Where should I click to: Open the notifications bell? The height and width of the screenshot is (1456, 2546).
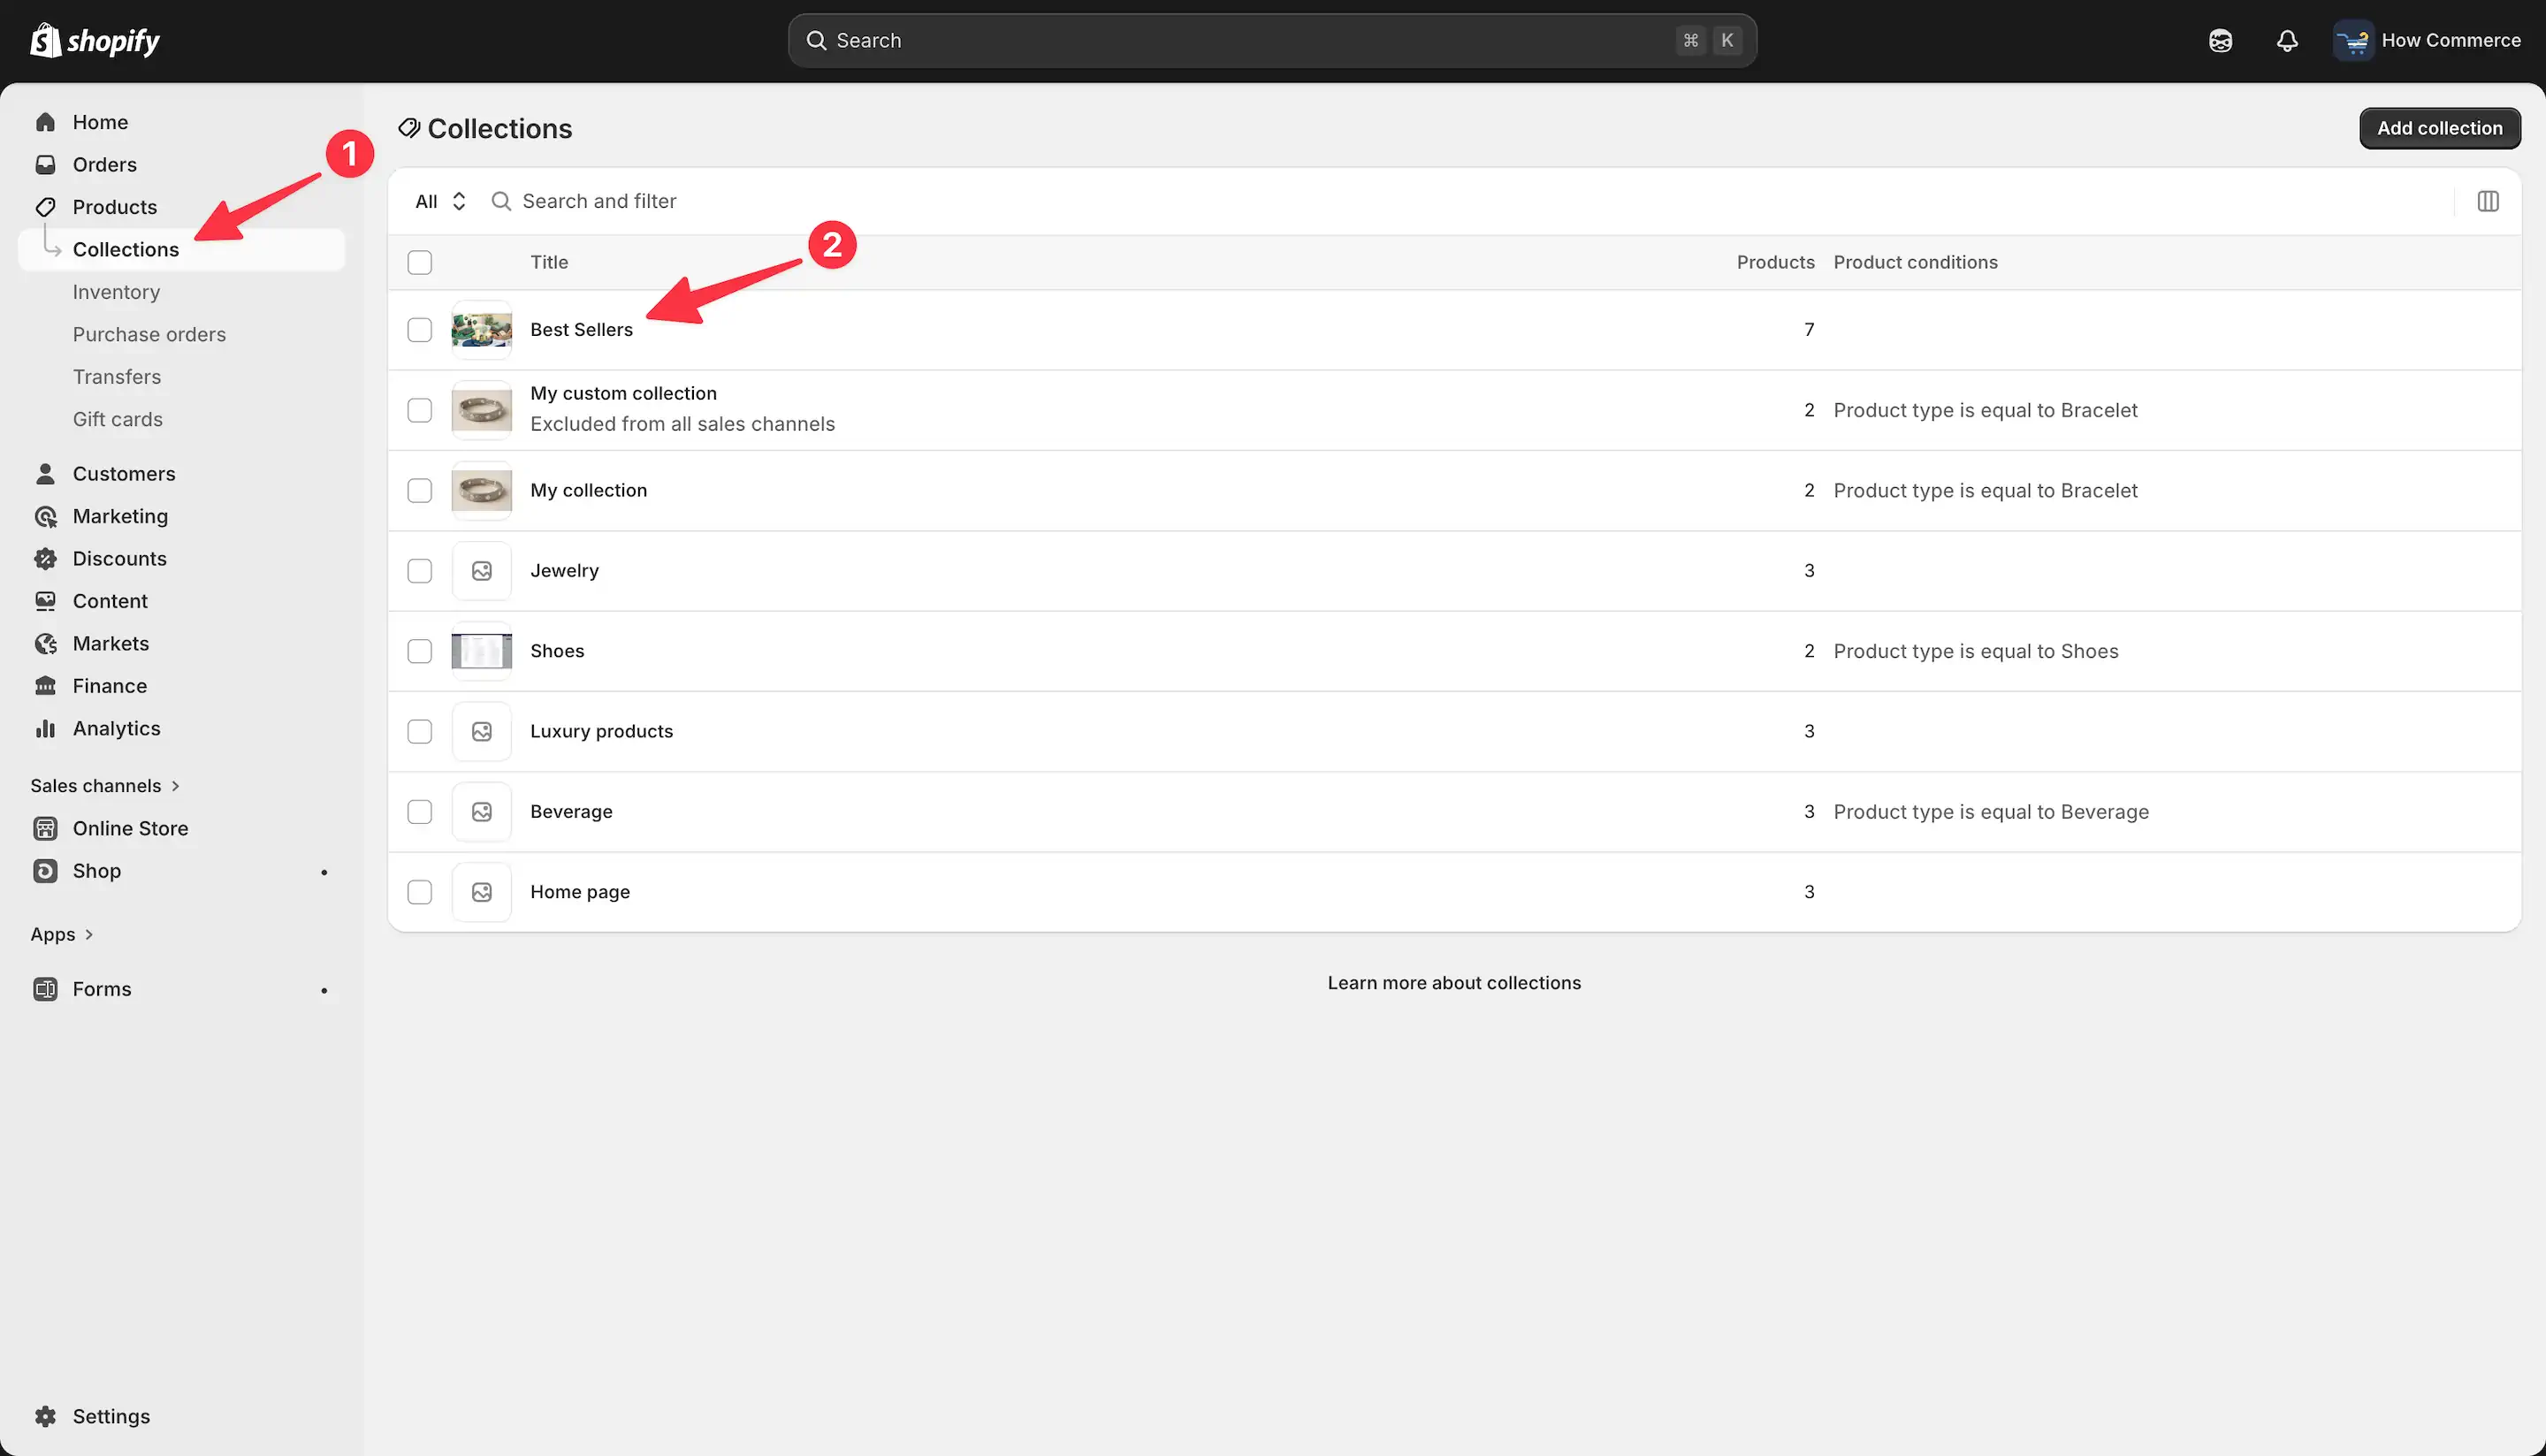(2287, 41)
